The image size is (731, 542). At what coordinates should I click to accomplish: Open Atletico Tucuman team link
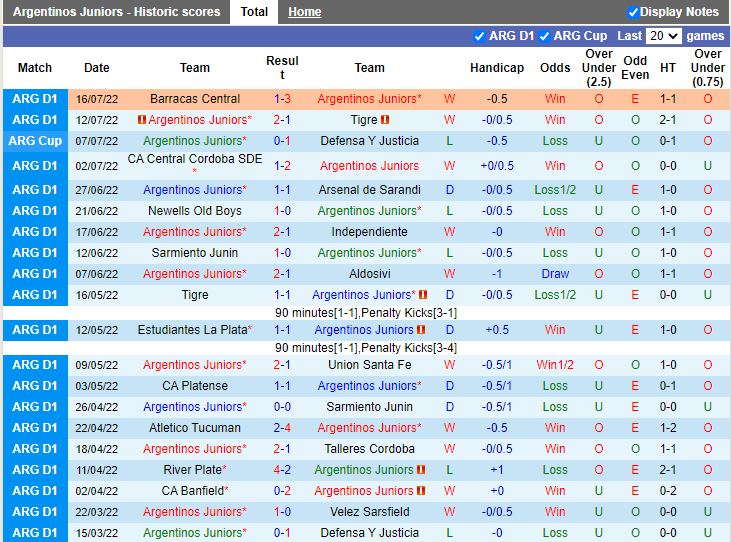(195, 428)
